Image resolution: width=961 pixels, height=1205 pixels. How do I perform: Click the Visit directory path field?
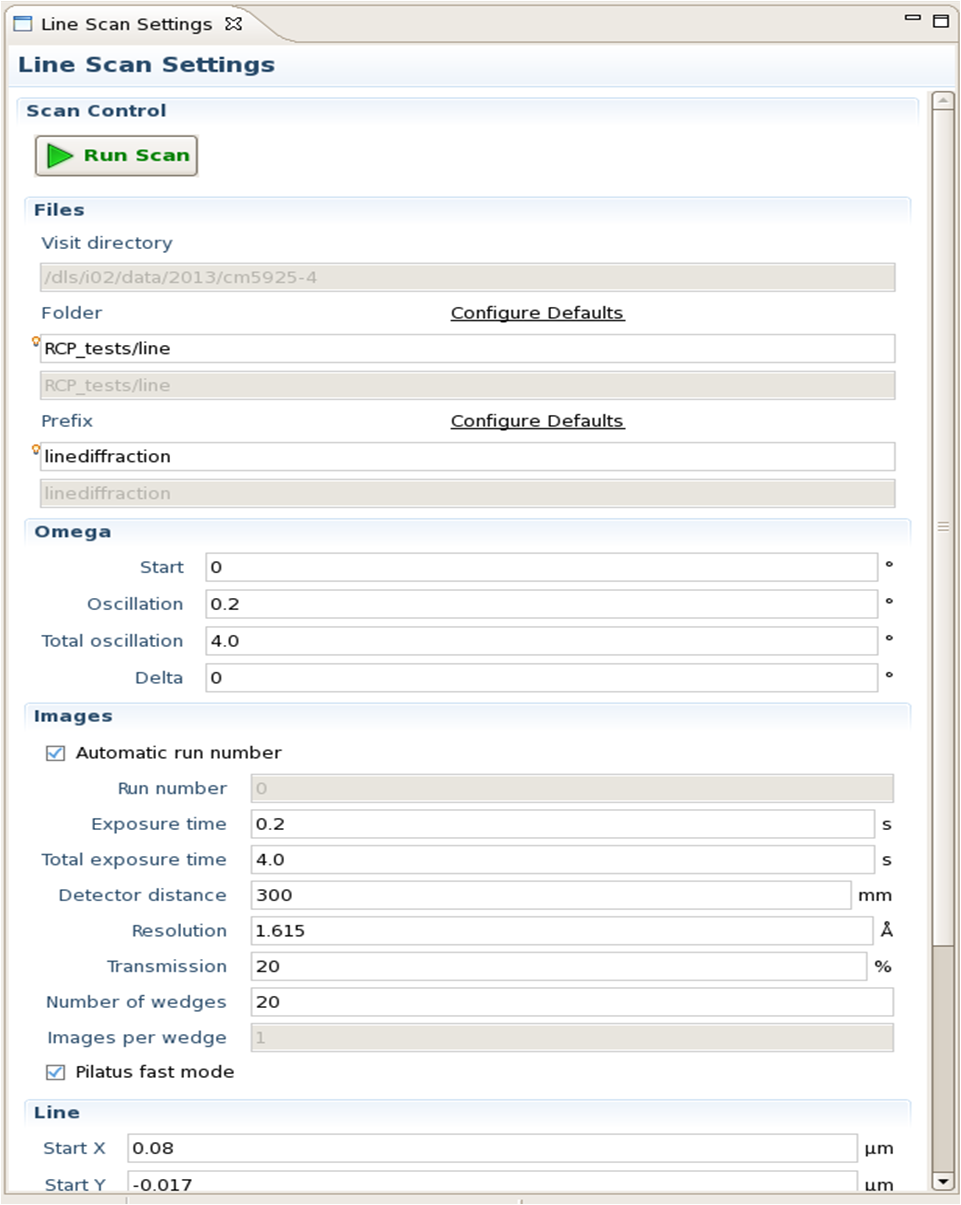(x=467, y=277)
